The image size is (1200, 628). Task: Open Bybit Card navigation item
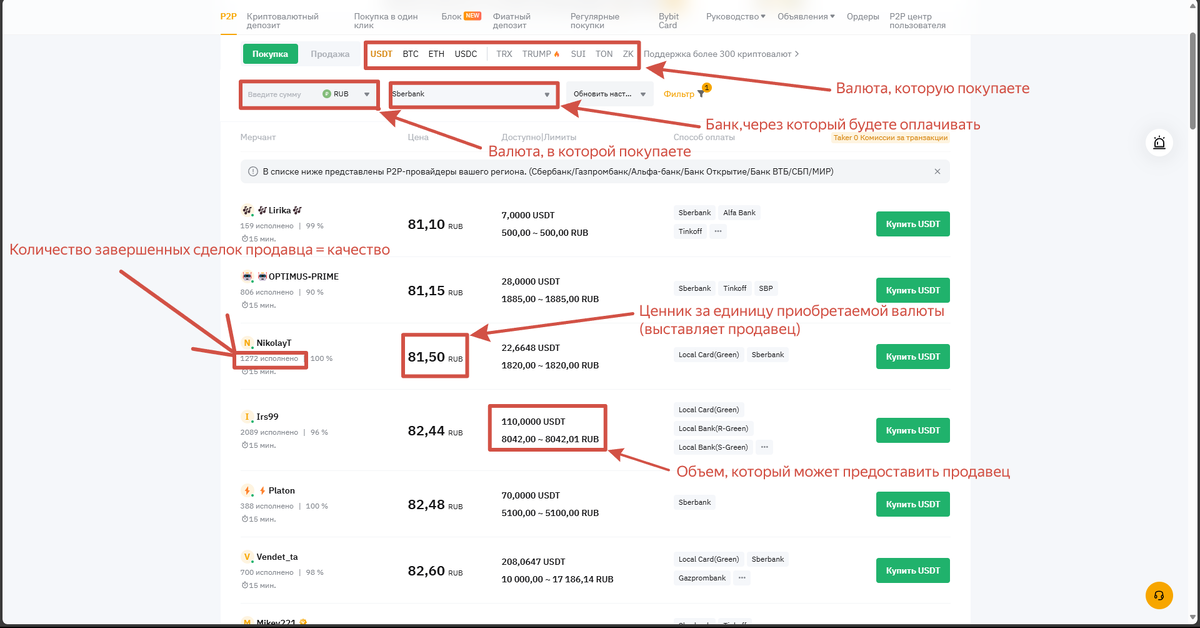point(669,21)
